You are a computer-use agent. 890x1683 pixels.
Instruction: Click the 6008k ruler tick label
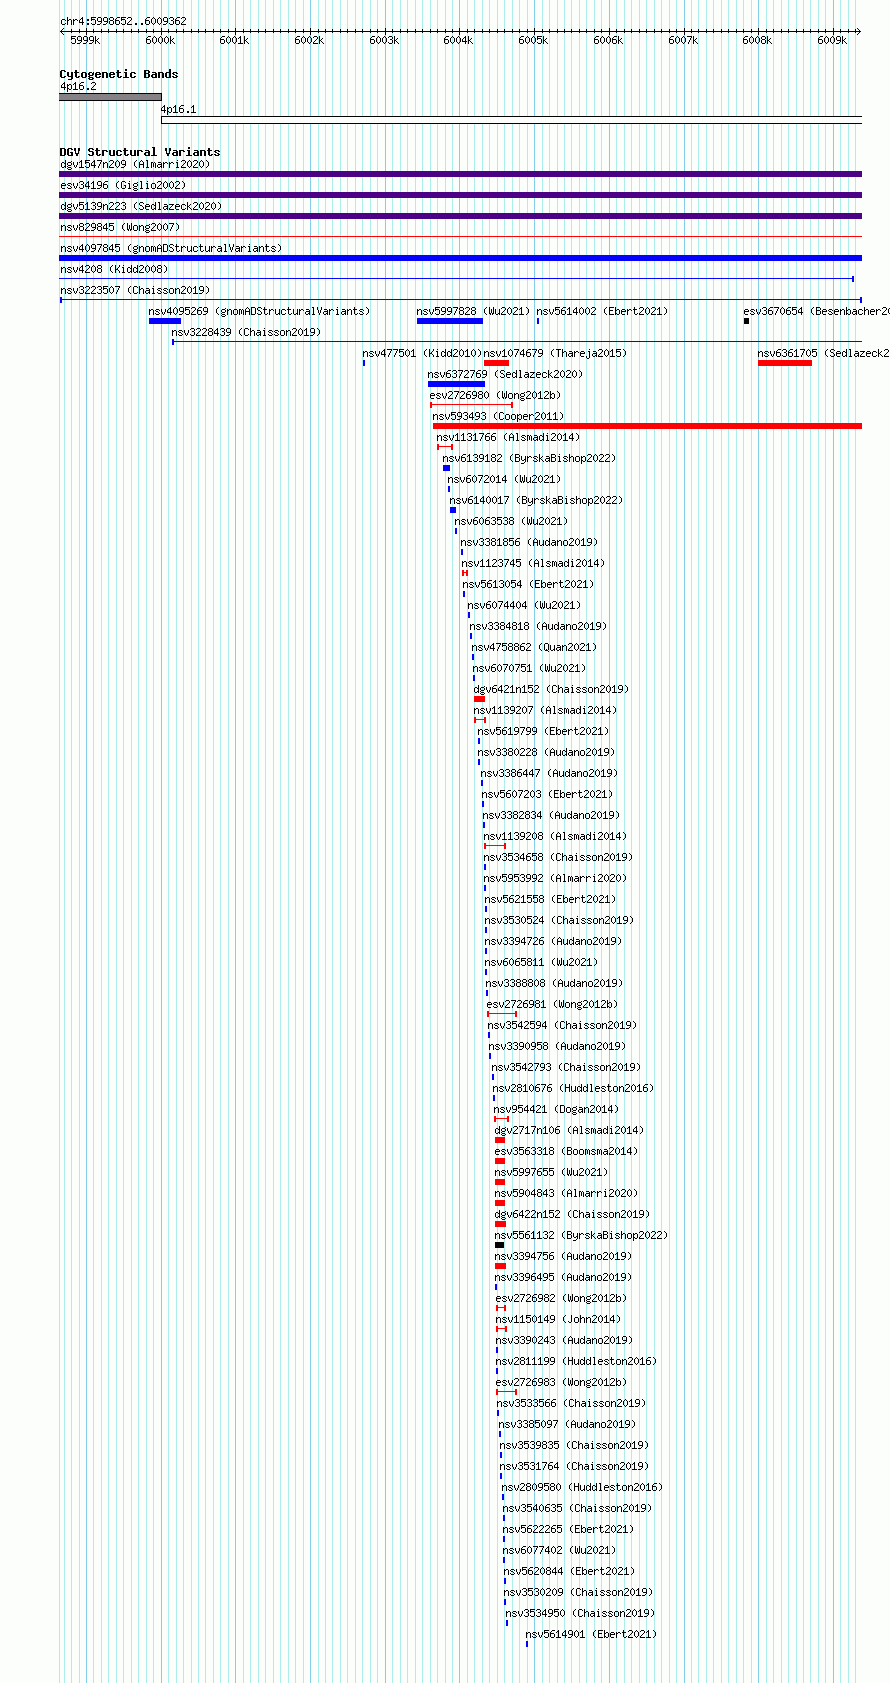pyautogui.click(x=757, y=40)
